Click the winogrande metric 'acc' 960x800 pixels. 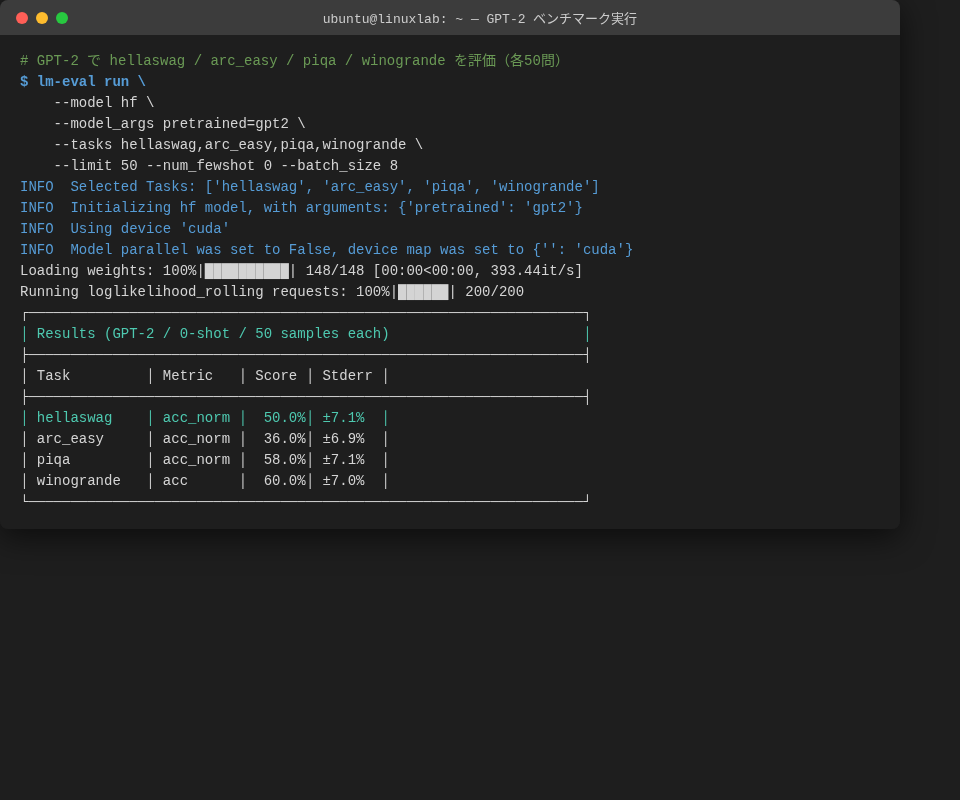(x=175, y=481)
